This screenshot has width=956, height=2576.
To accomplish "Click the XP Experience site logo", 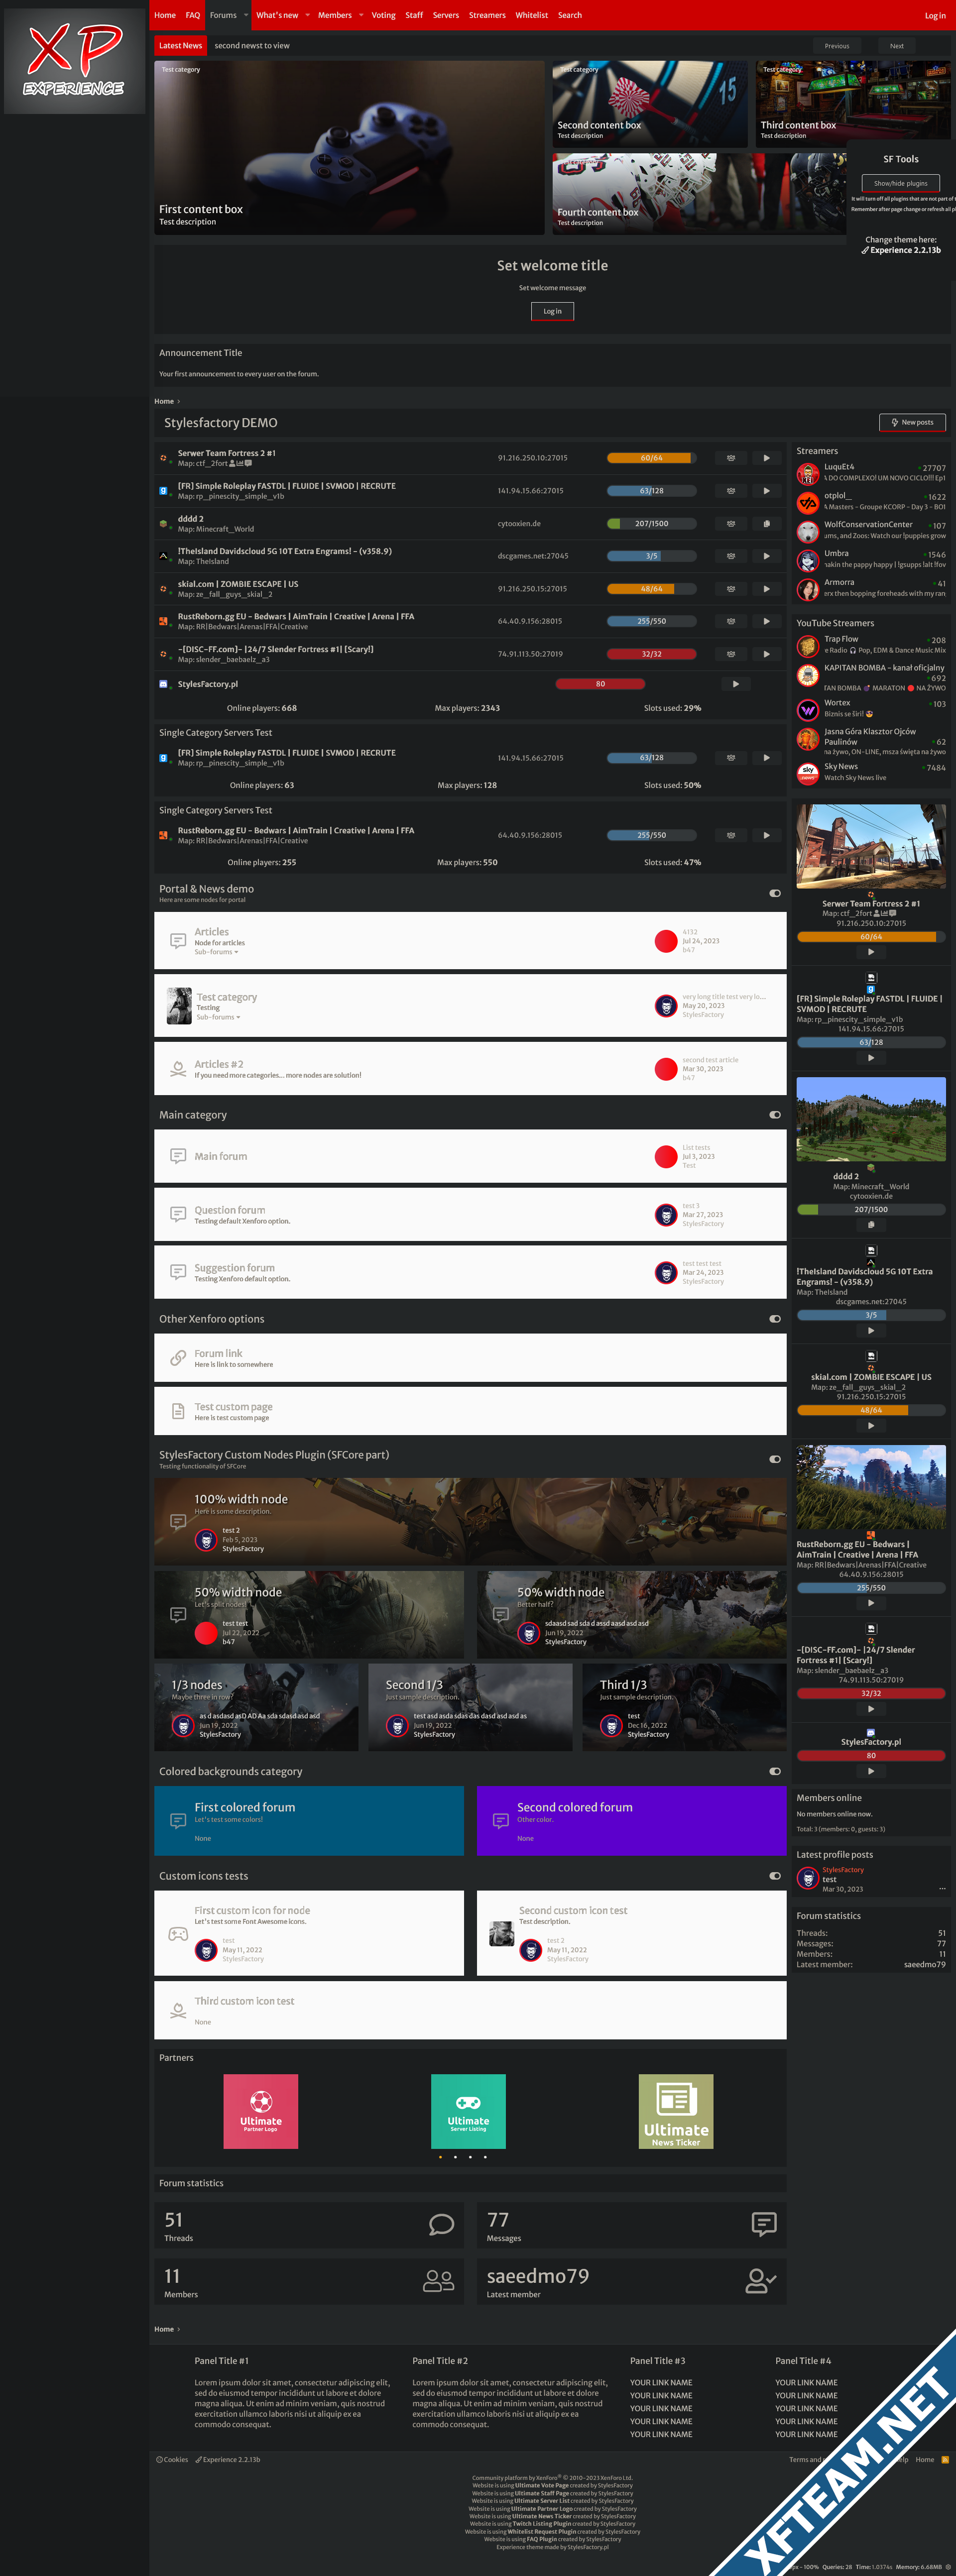I will pyautogui.click(x=74, y=61).
